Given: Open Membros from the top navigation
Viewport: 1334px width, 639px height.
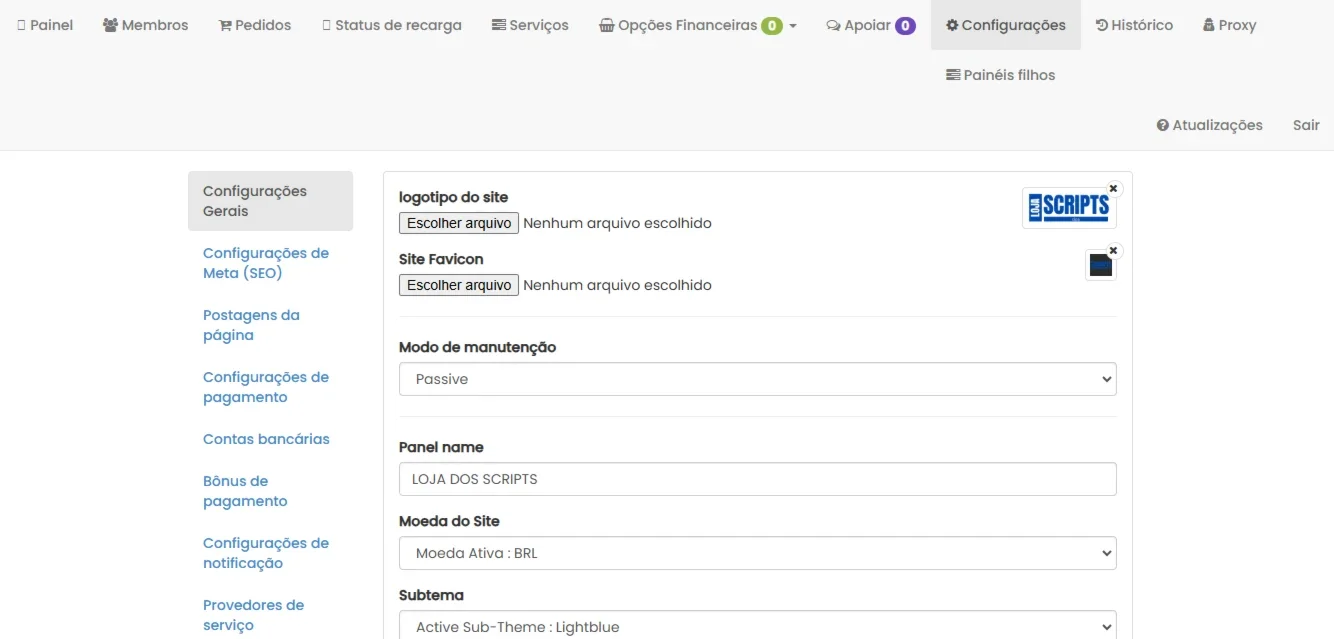Looking at the screenshot, I should [x=145, y=25].
